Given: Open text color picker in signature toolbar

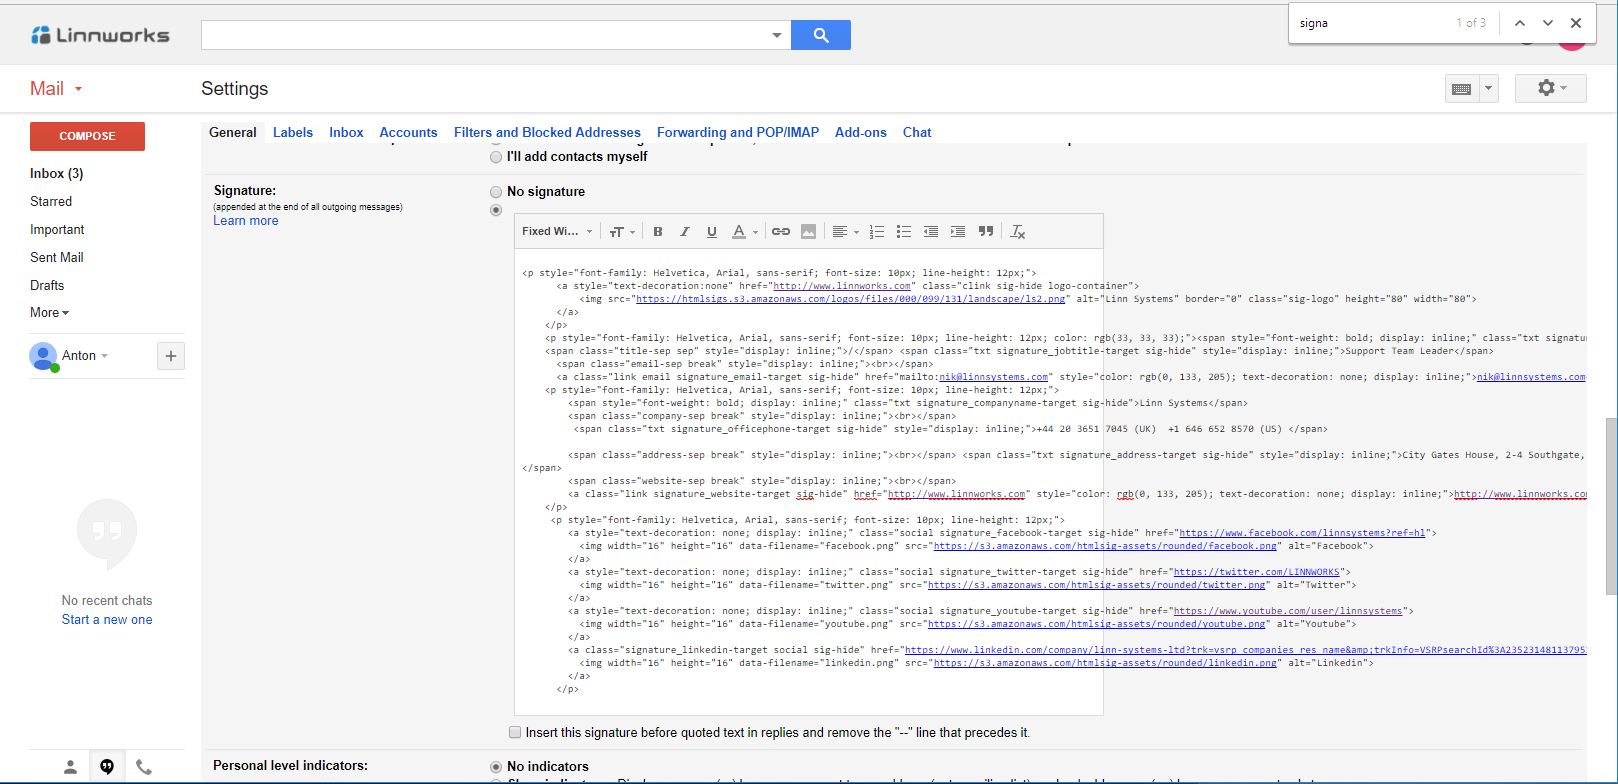Looking at the screenshot, I should pyautogui.click(x=745, y=231).
